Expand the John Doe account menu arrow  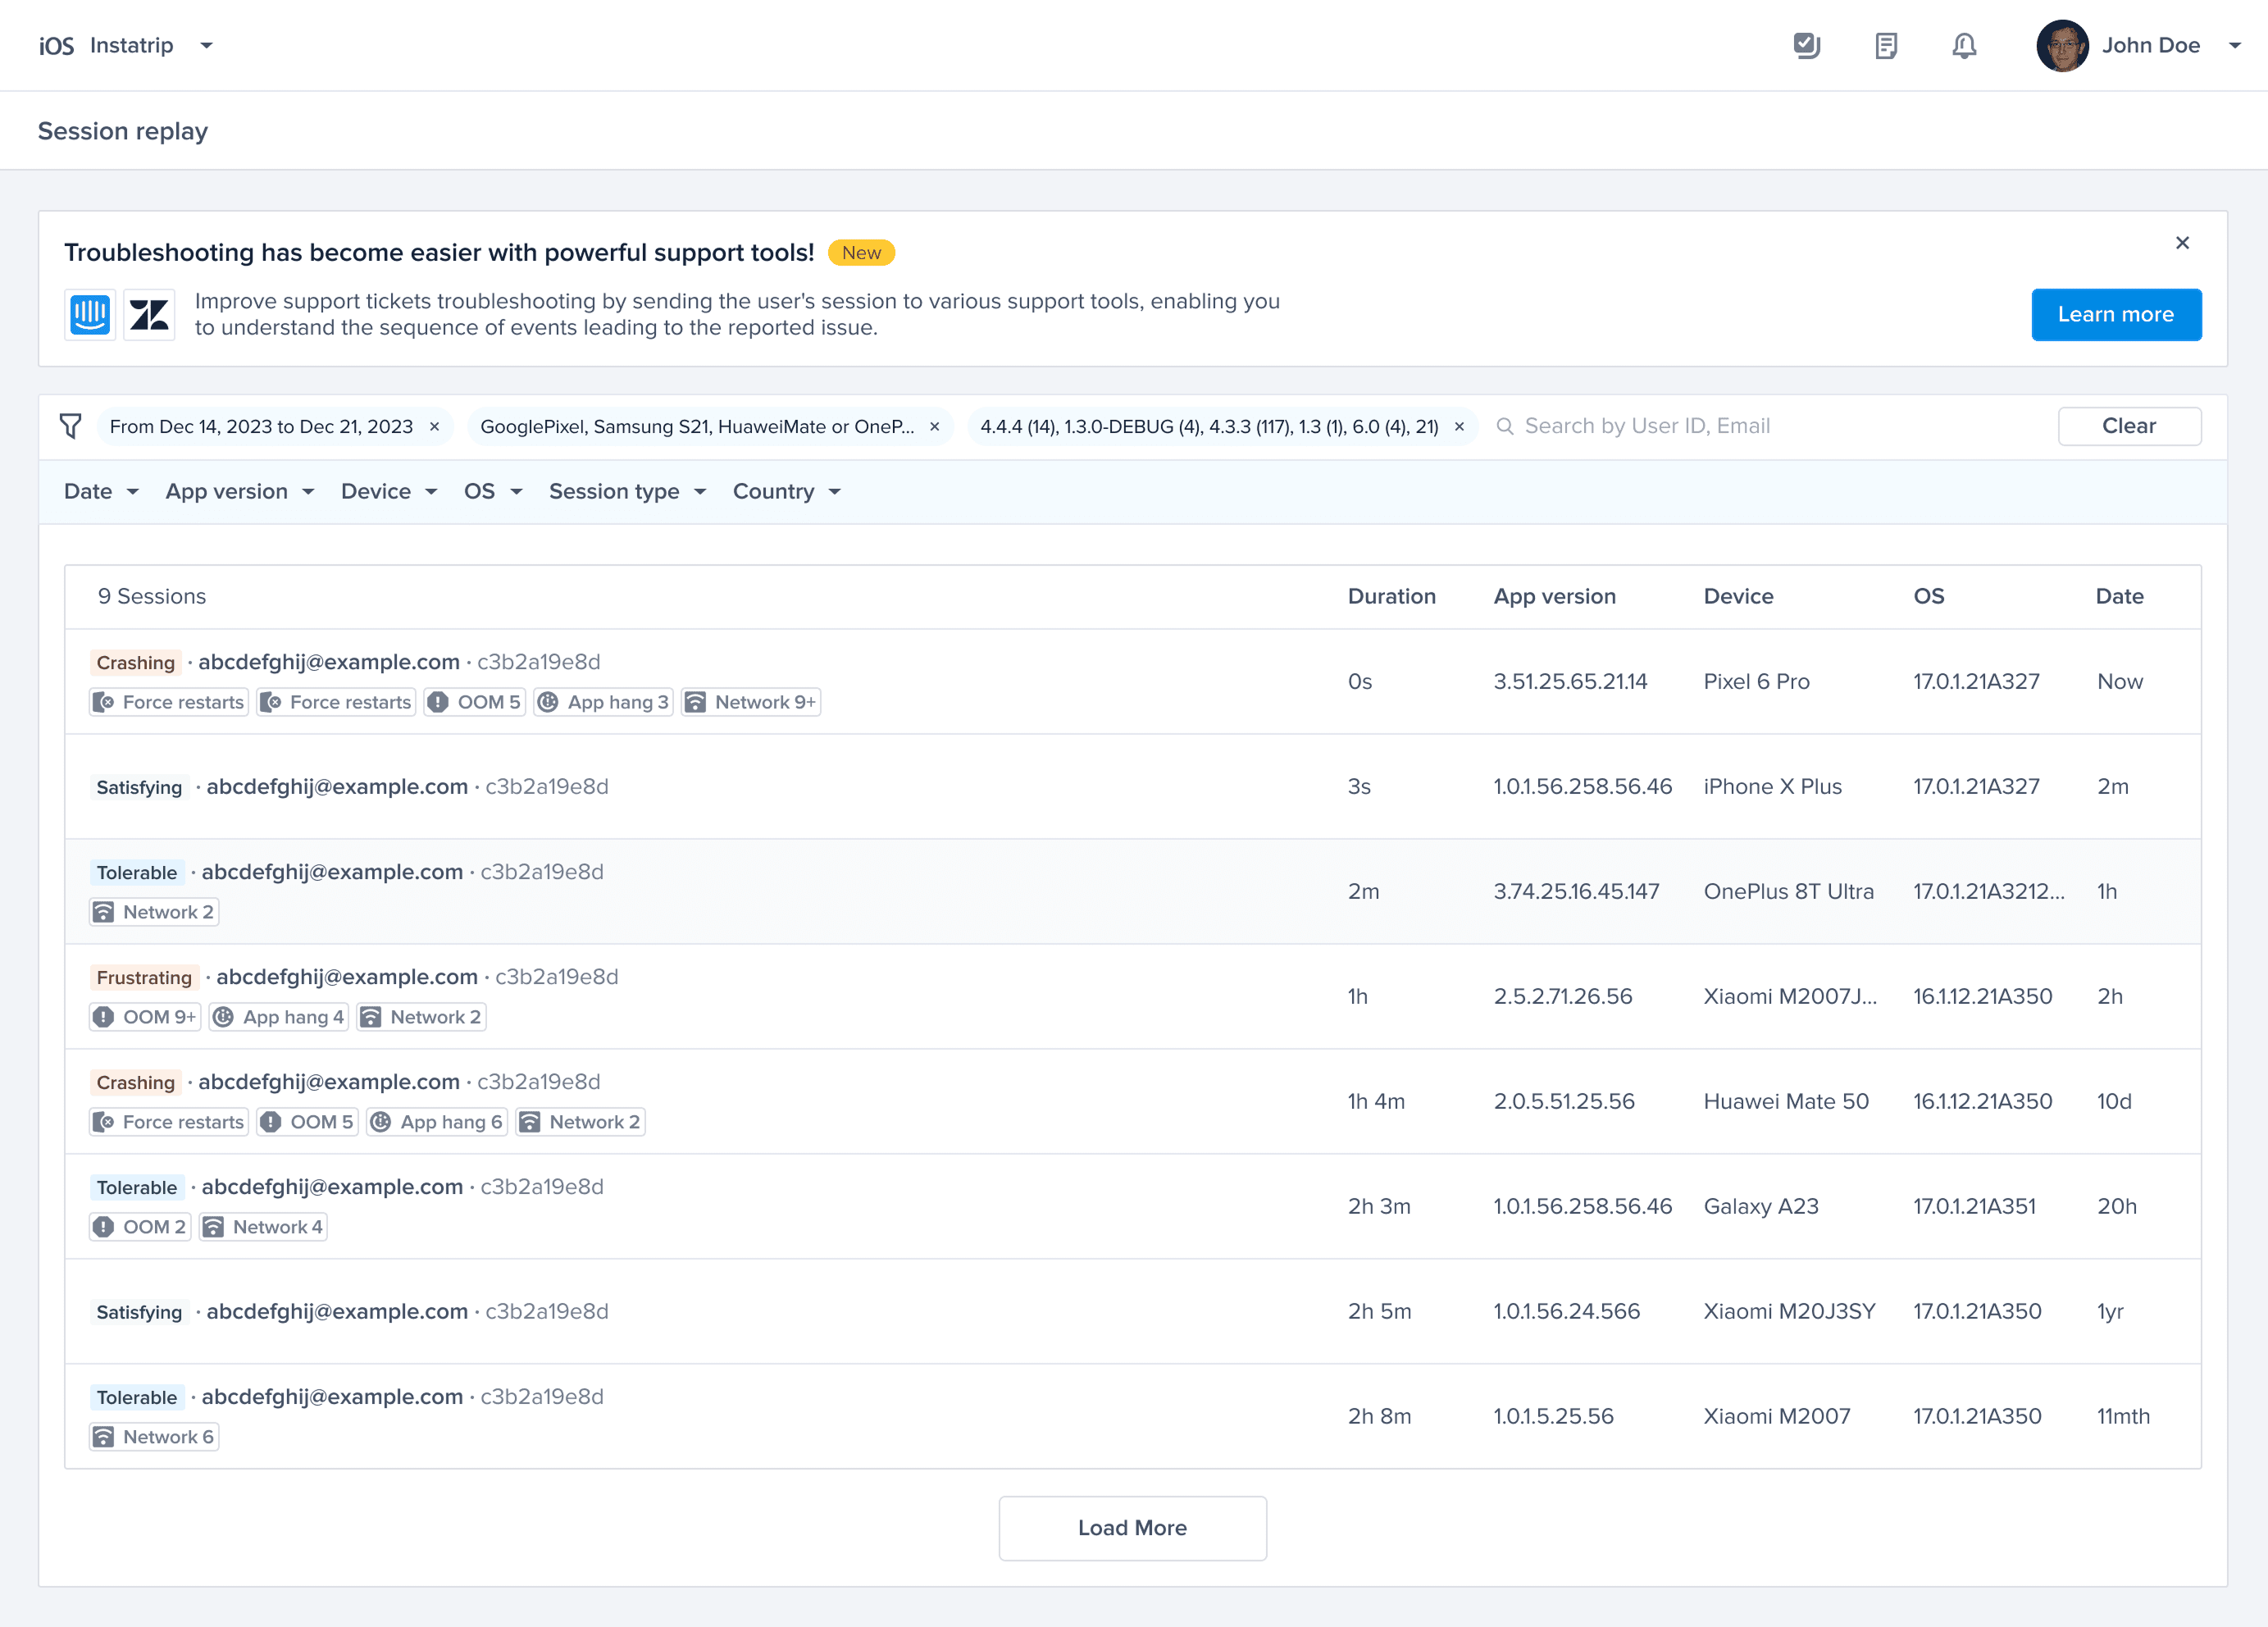click(x=2235, y=46)
